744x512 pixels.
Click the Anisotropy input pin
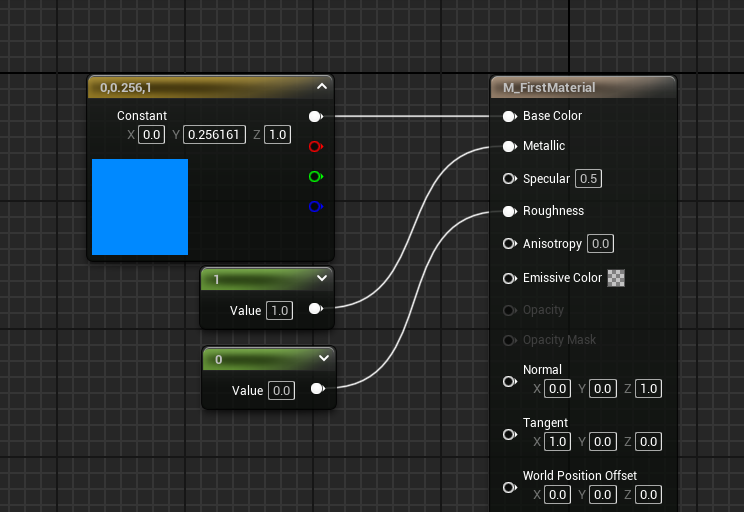[510, 244]
